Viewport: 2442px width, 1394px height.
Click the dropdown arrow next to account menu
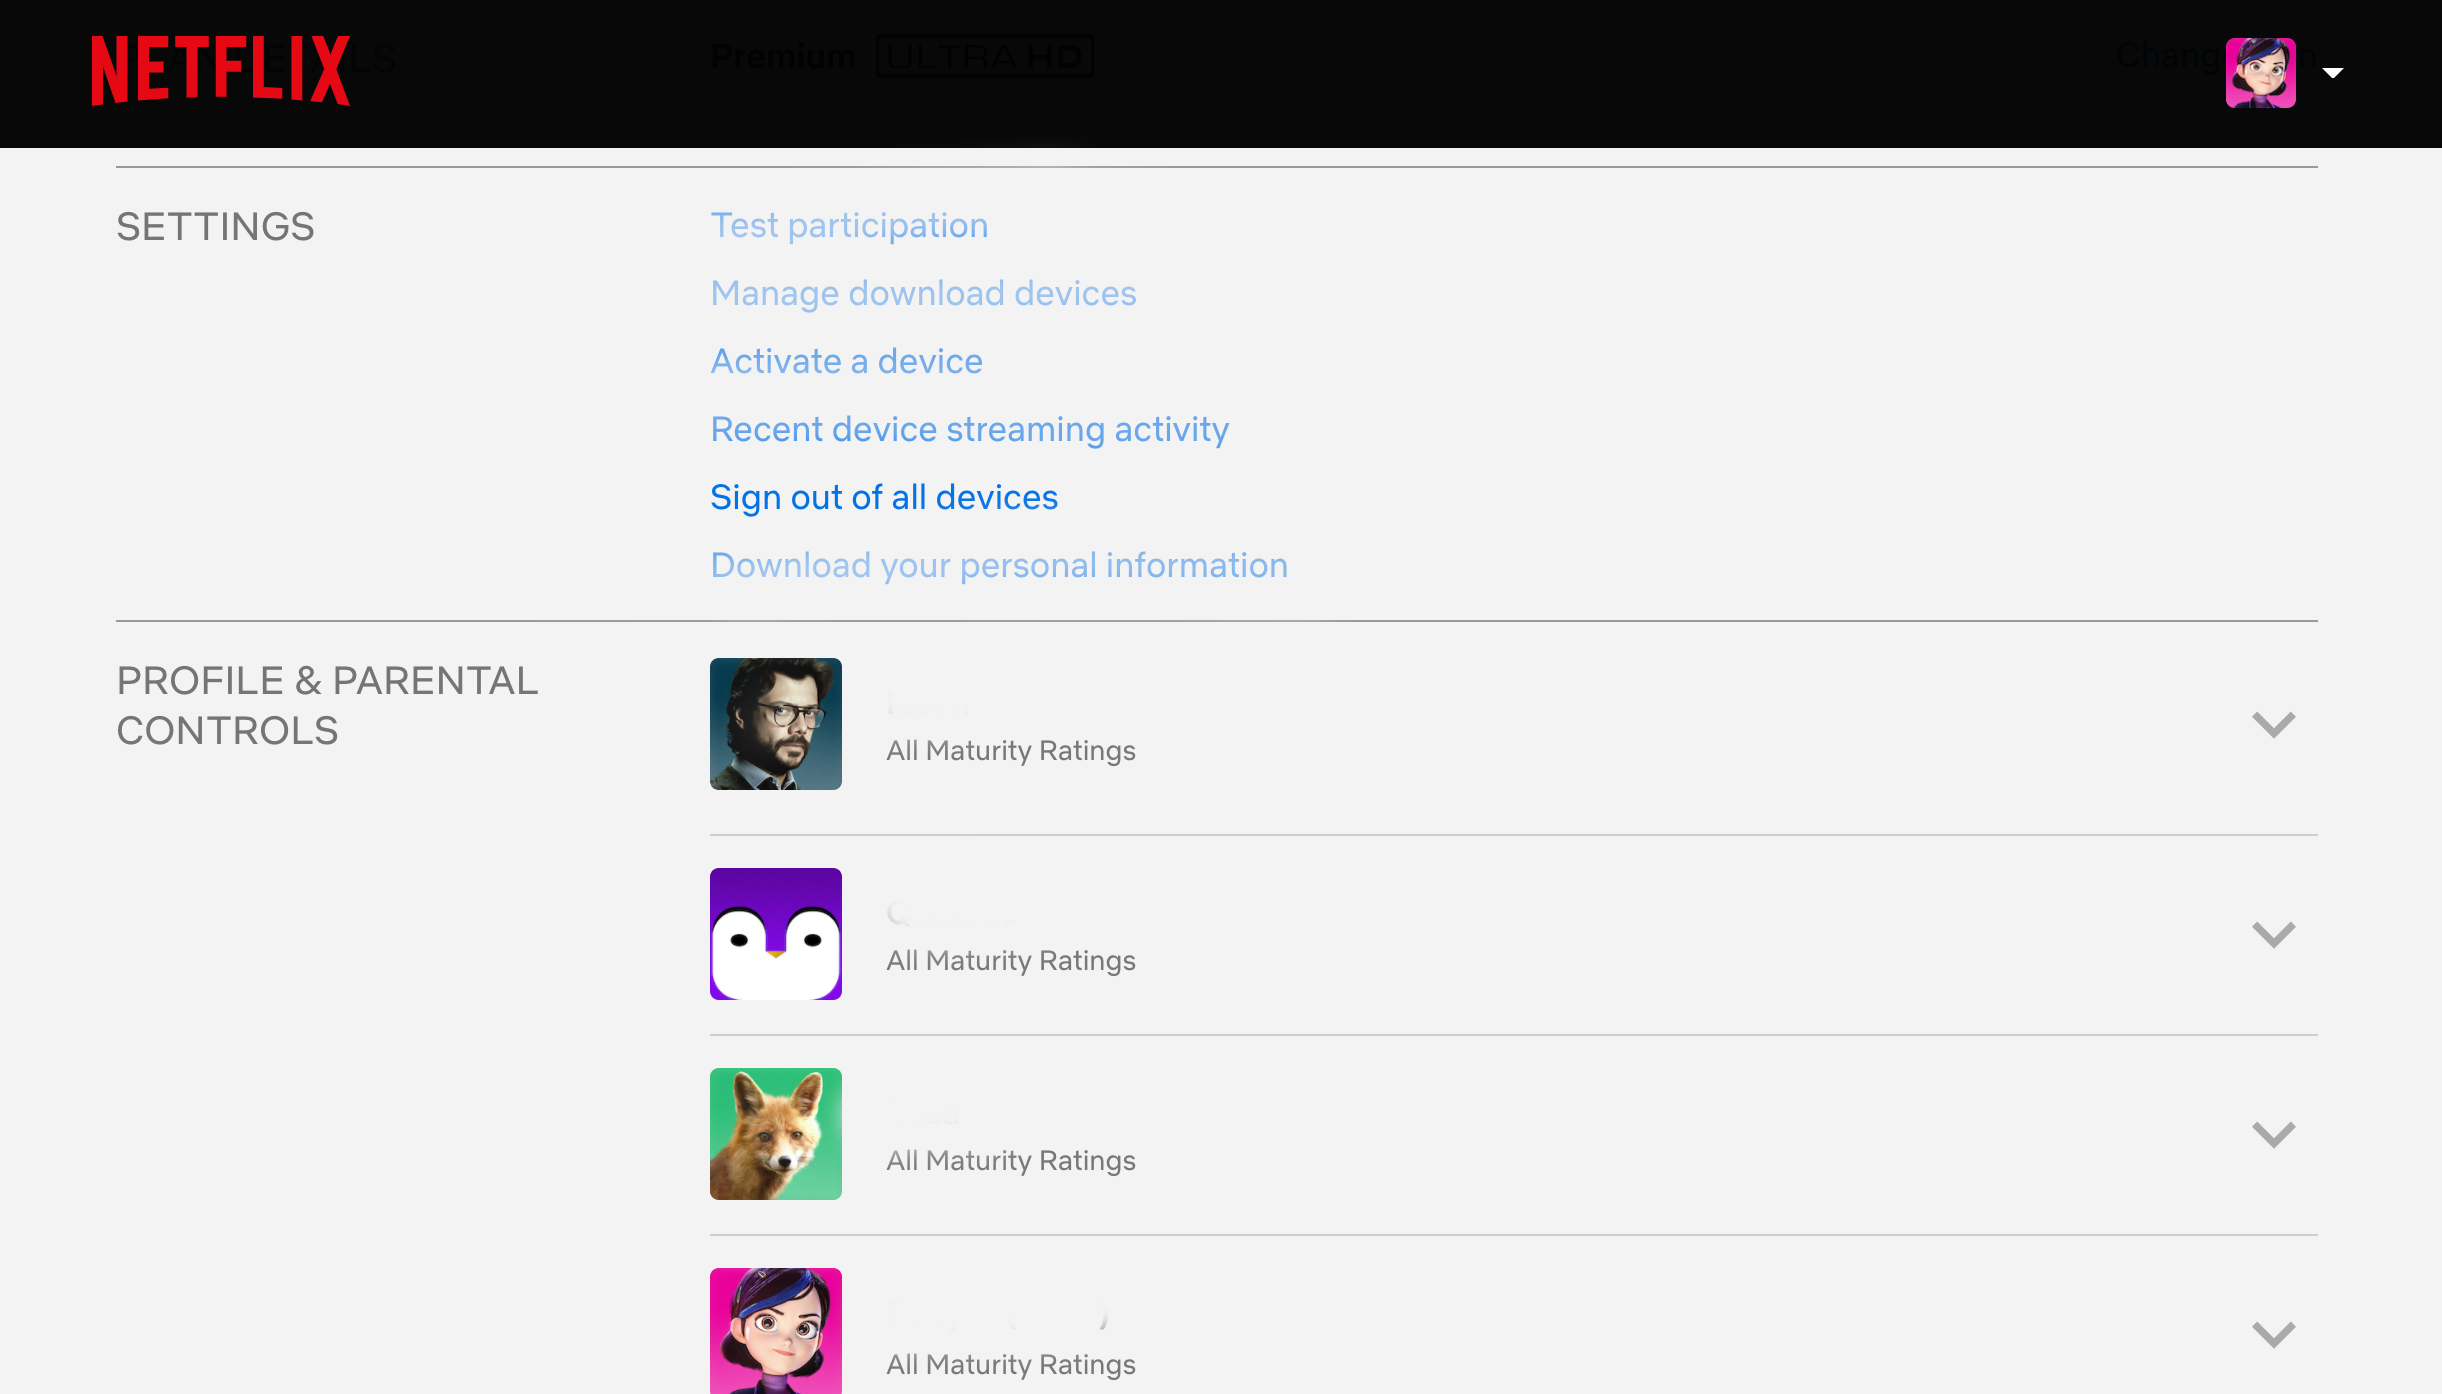tap(2333, 70)
